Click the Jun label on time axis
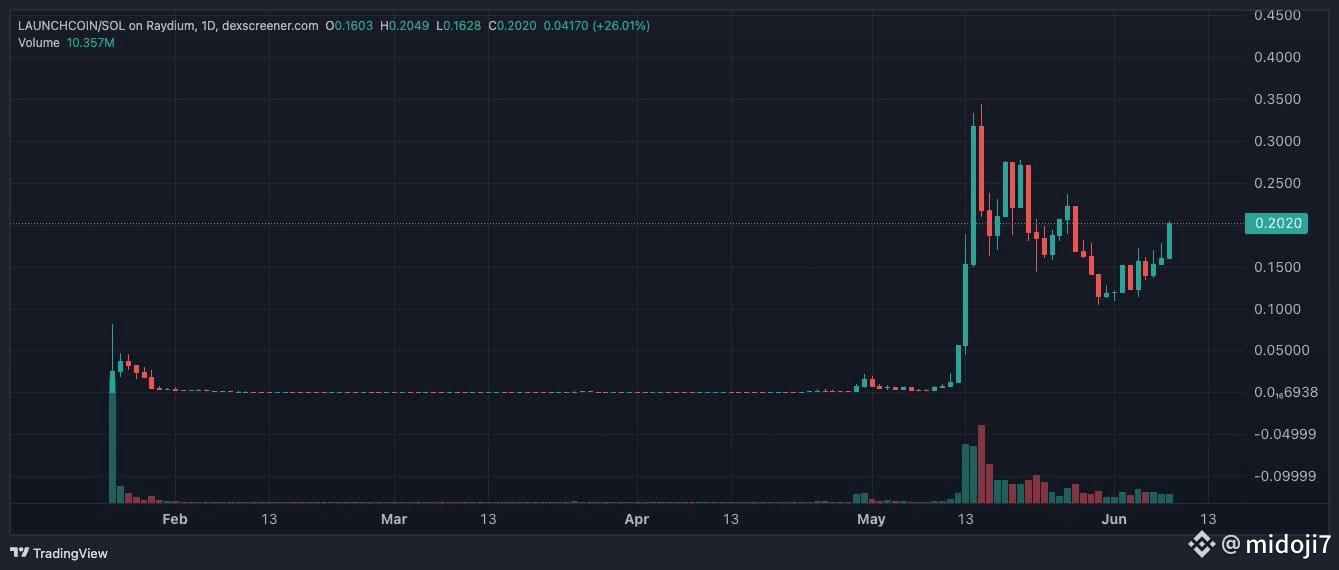Viewport: 1339px width, 570px height. pos(1114,519)
